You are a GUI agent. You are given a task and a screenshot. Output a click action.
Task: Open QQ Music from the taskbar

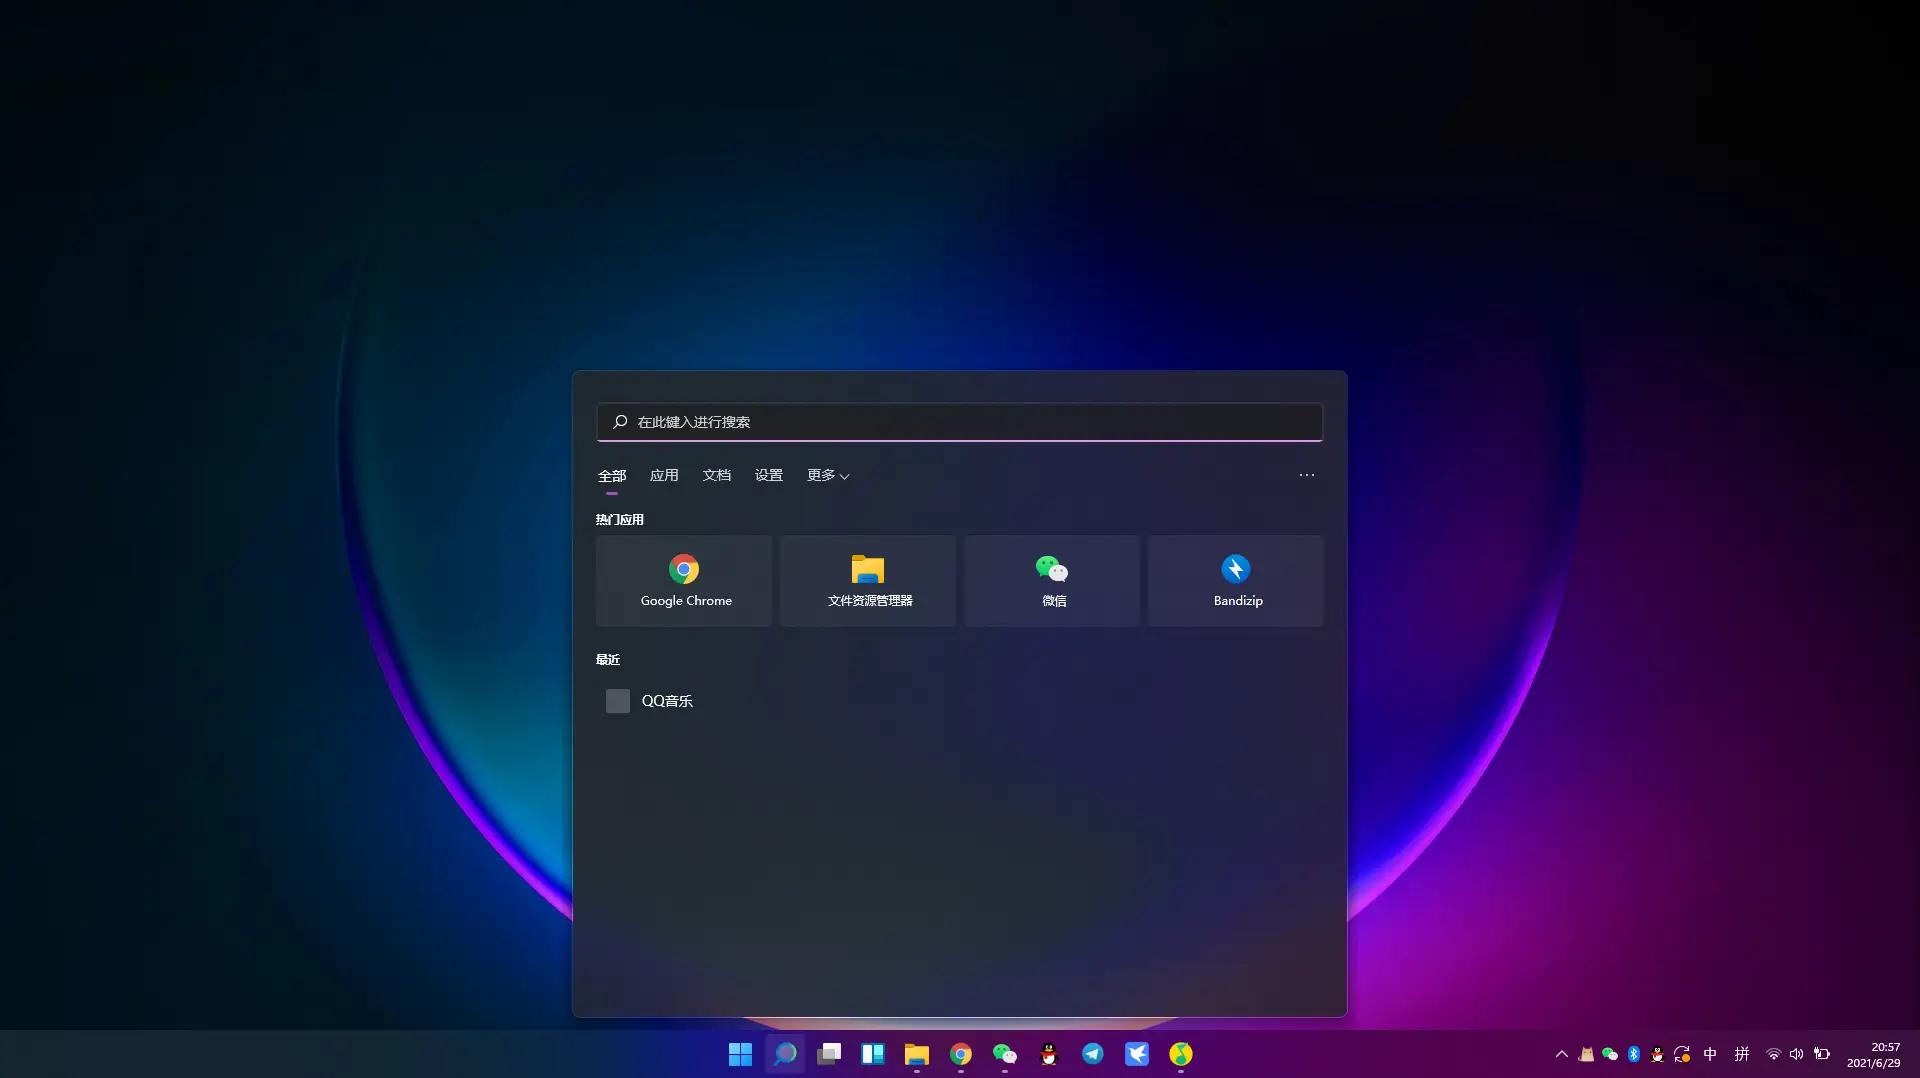(1181, 1054)
